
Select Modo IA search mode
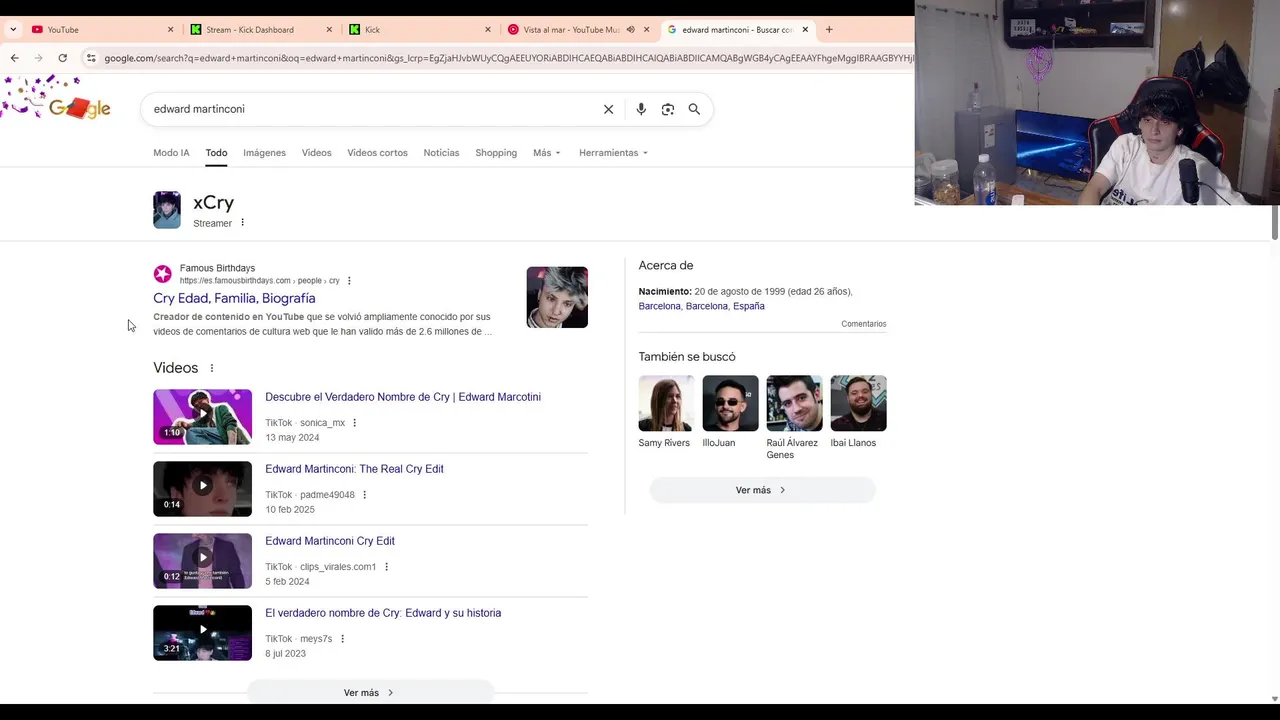171,153
